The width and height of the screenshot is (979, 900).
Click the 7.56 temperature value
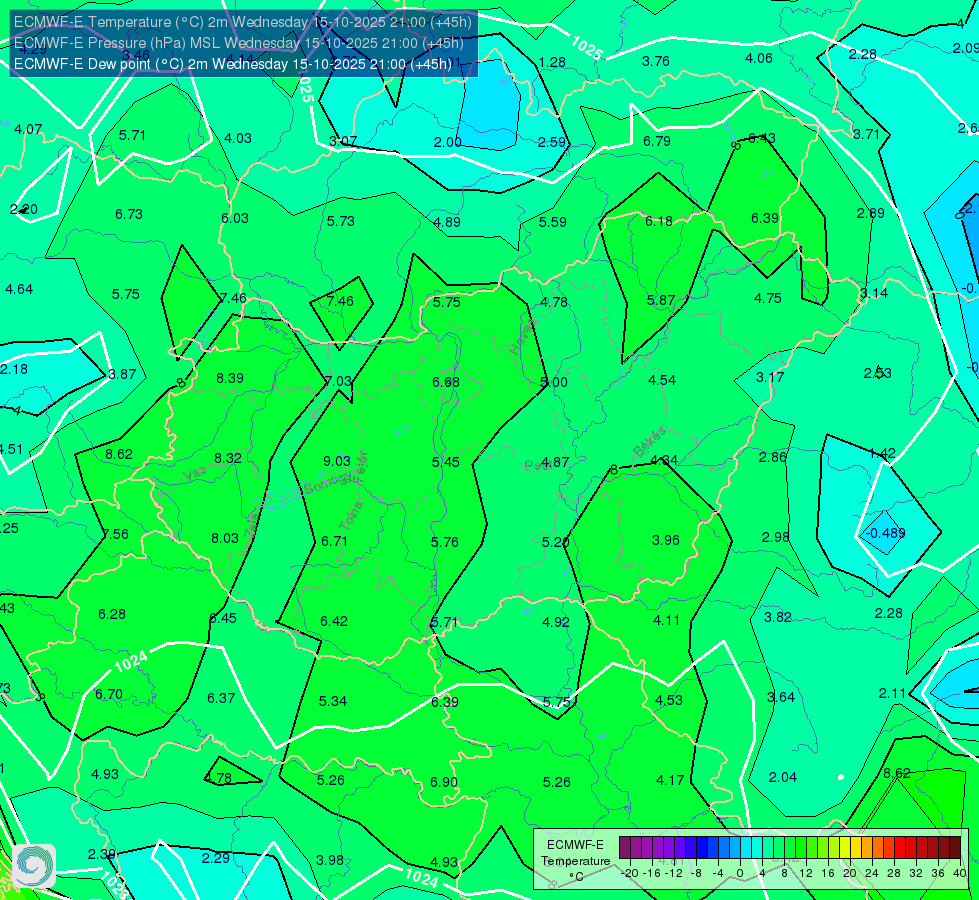pos(116,534)
